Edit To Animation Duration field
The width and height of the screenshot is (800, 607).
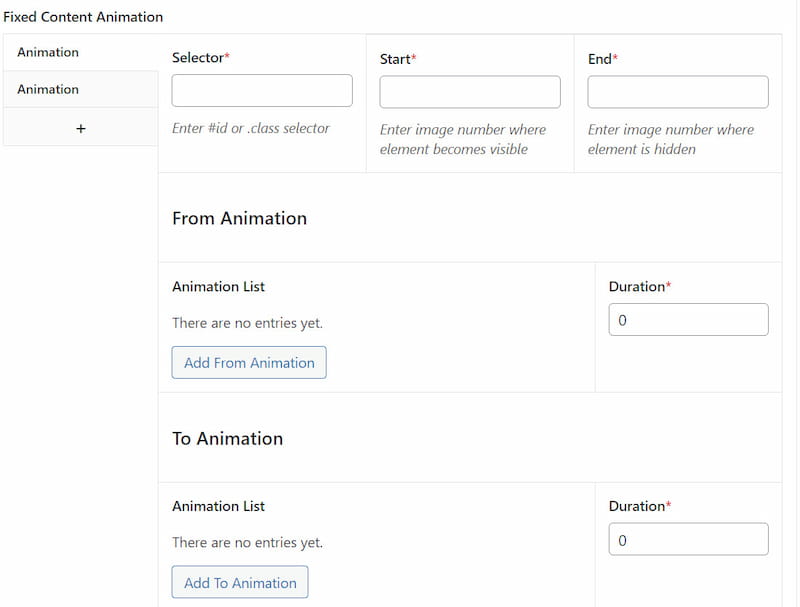688,539
